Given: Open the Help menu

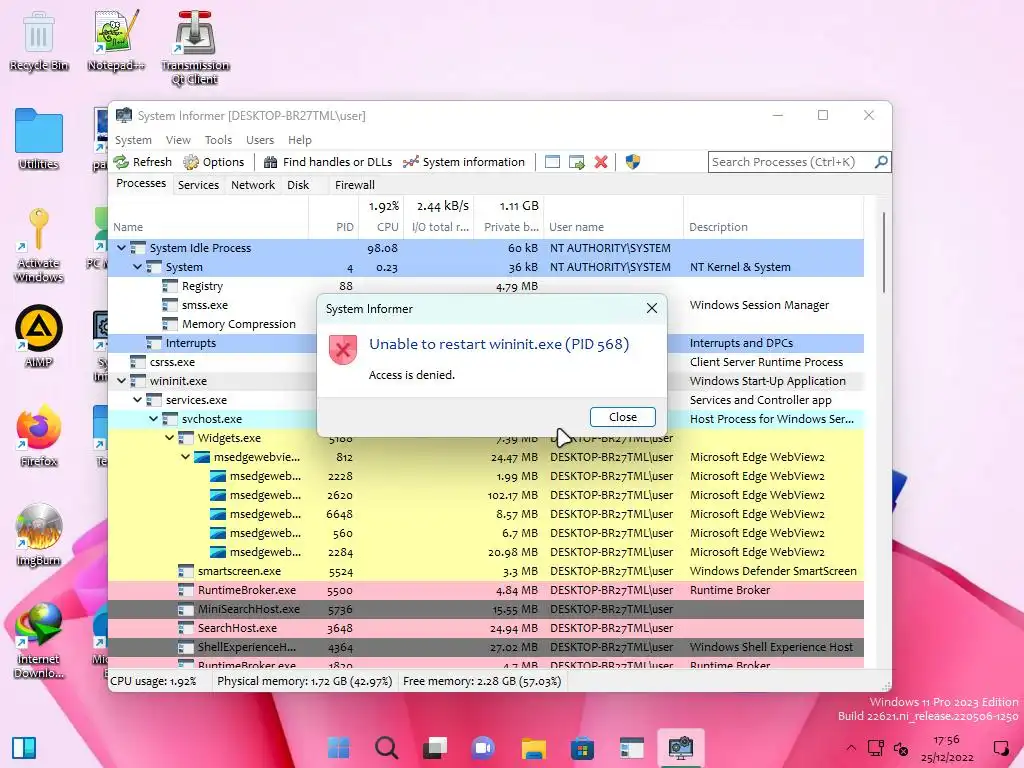Looking at the screenshot, I should [x=300, y=140].
